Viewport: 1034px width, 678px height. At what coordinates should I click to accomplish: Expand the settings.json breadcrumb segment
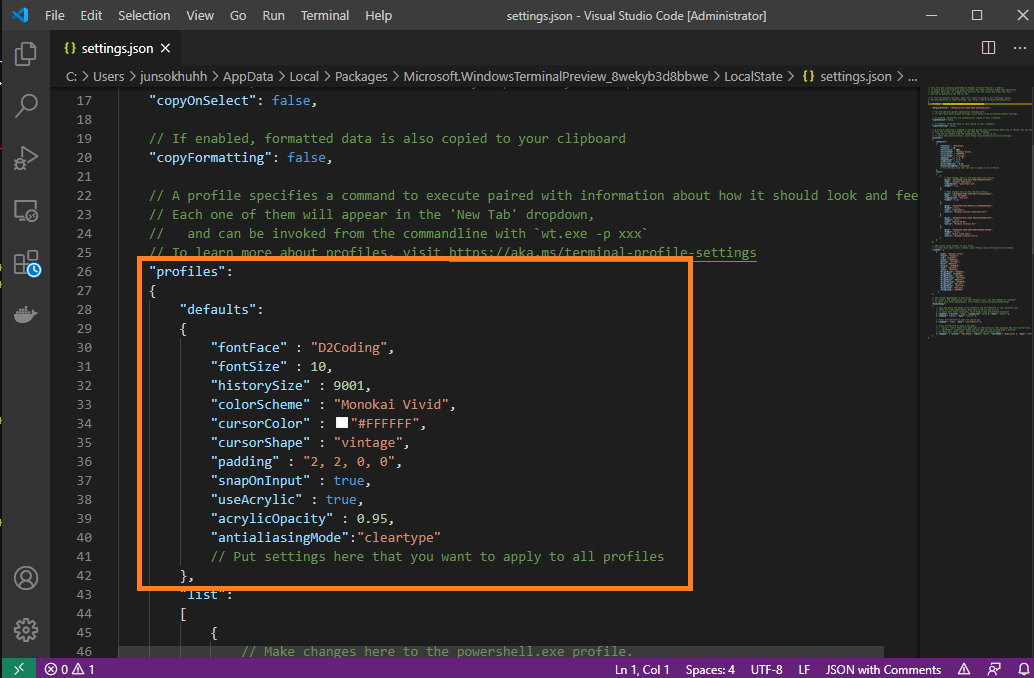[x=856, y=77]
